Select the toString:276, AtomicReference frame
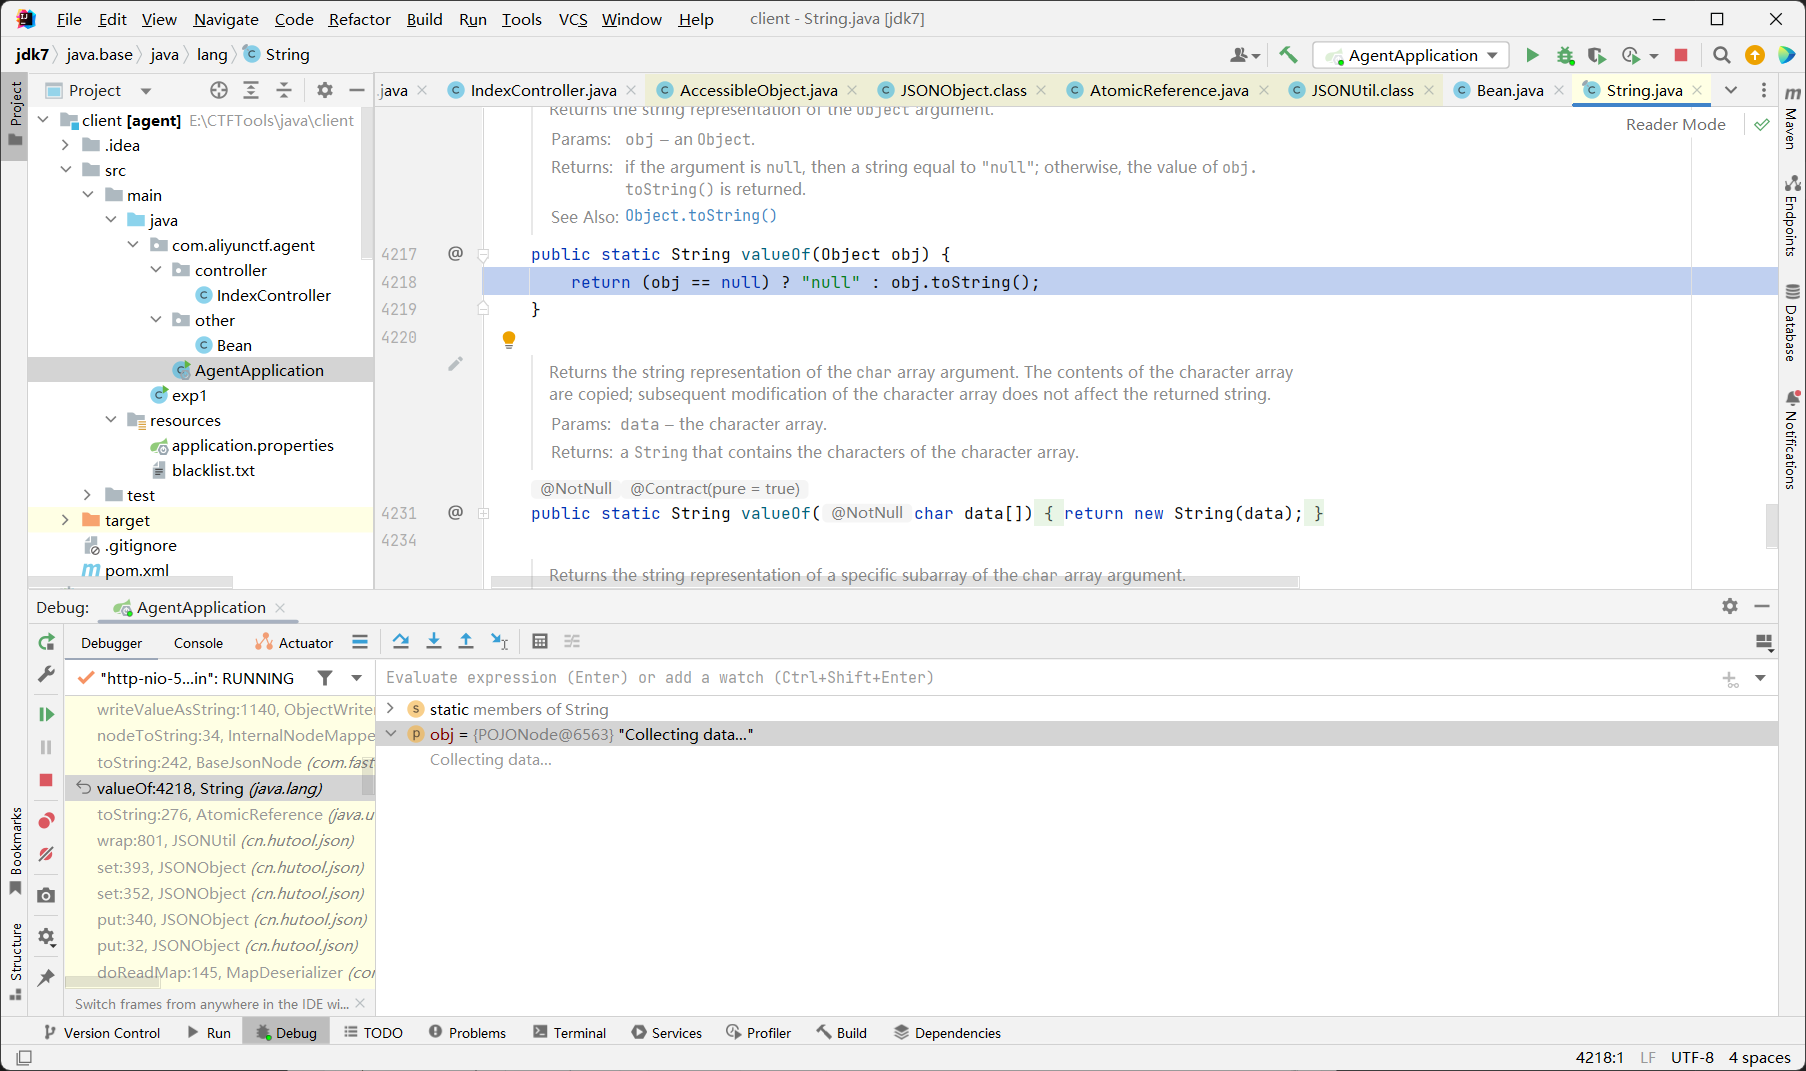The width and height of the screenshot is (1806, 1071). pyautogui.click(x=220, y=814)
